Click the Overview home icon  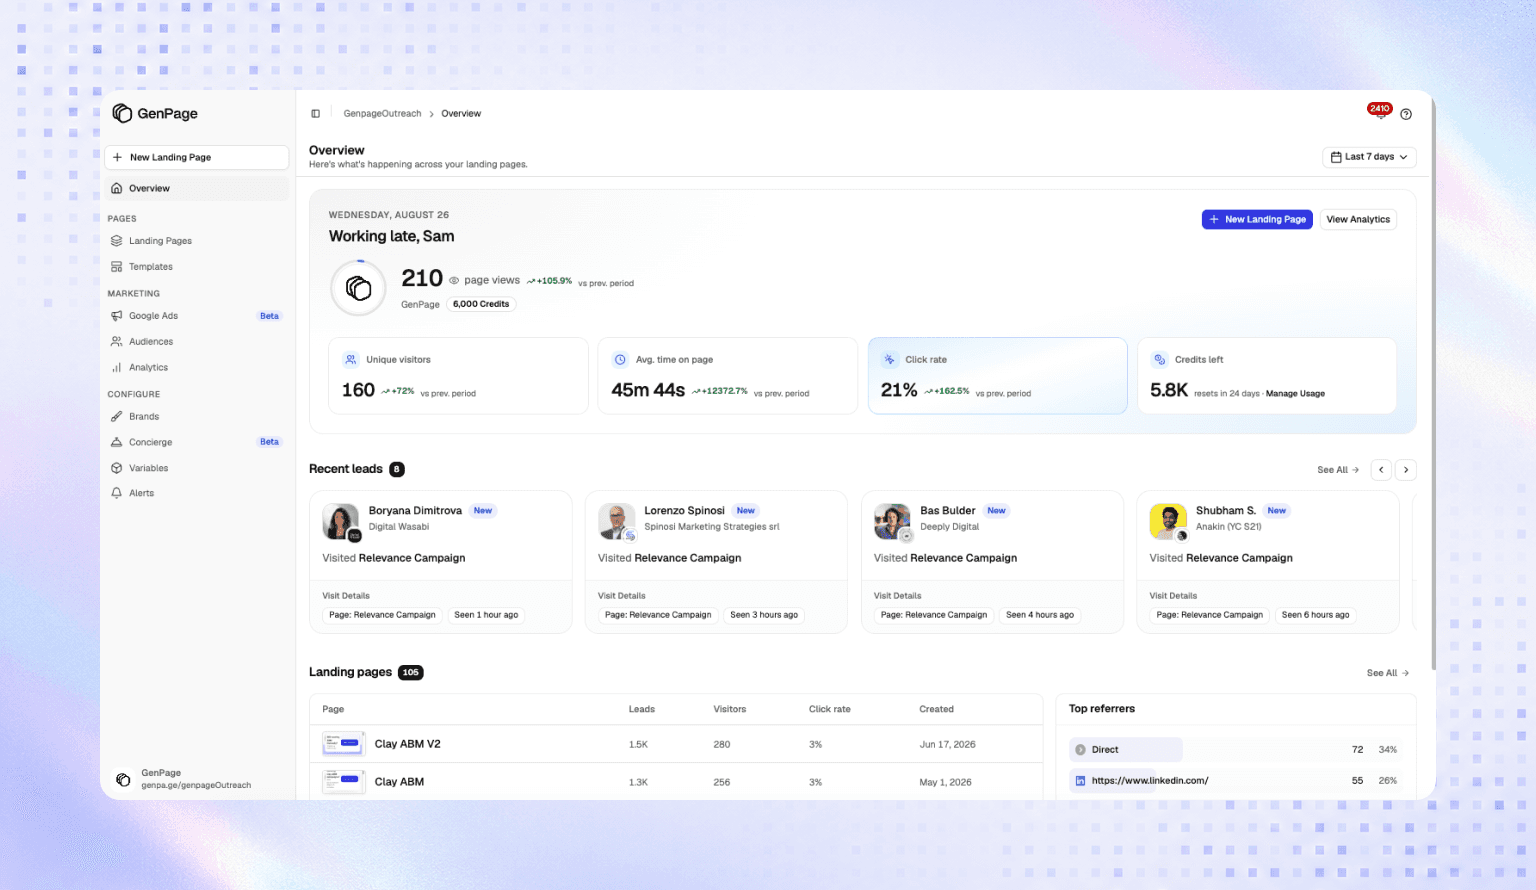coord(117,188)
